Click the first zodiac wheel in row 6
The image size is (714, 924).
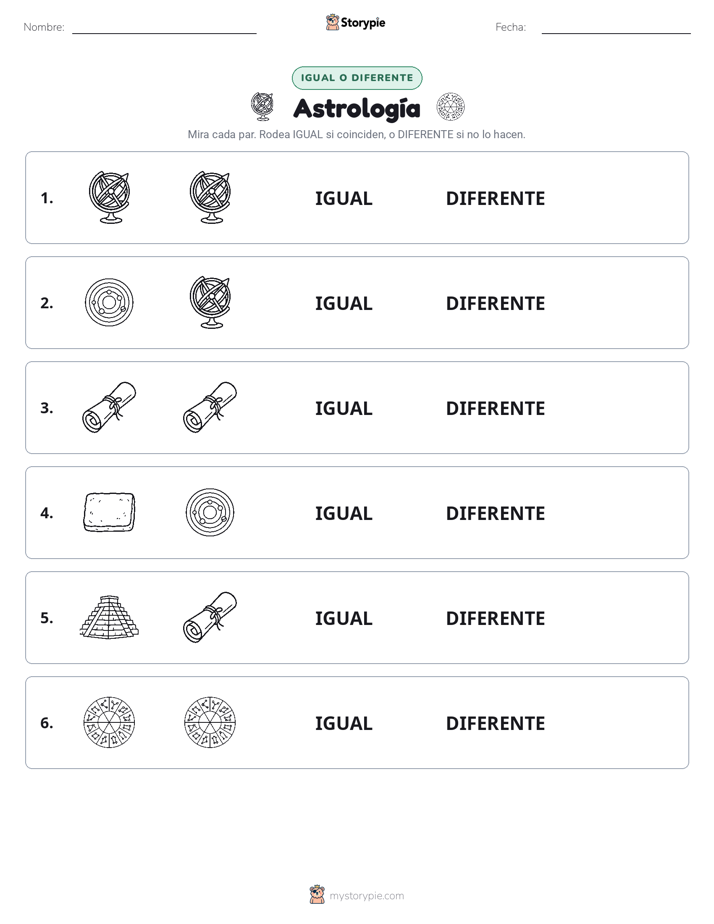point(109,722)
